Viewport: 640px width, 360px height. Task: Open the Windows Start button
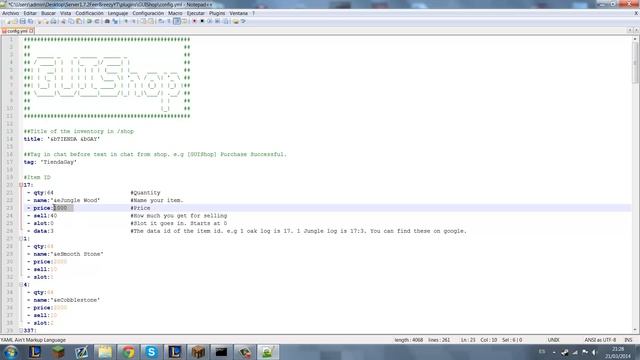10,352
